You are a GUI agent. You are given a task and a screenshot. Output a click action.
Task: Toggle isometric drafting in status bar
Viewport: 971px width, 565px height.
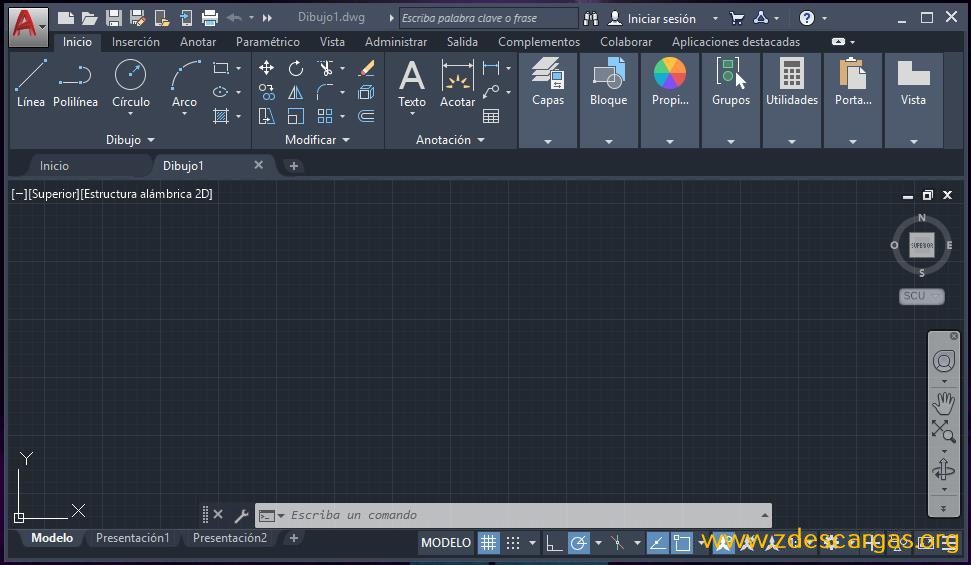click(x=617, y=543)
